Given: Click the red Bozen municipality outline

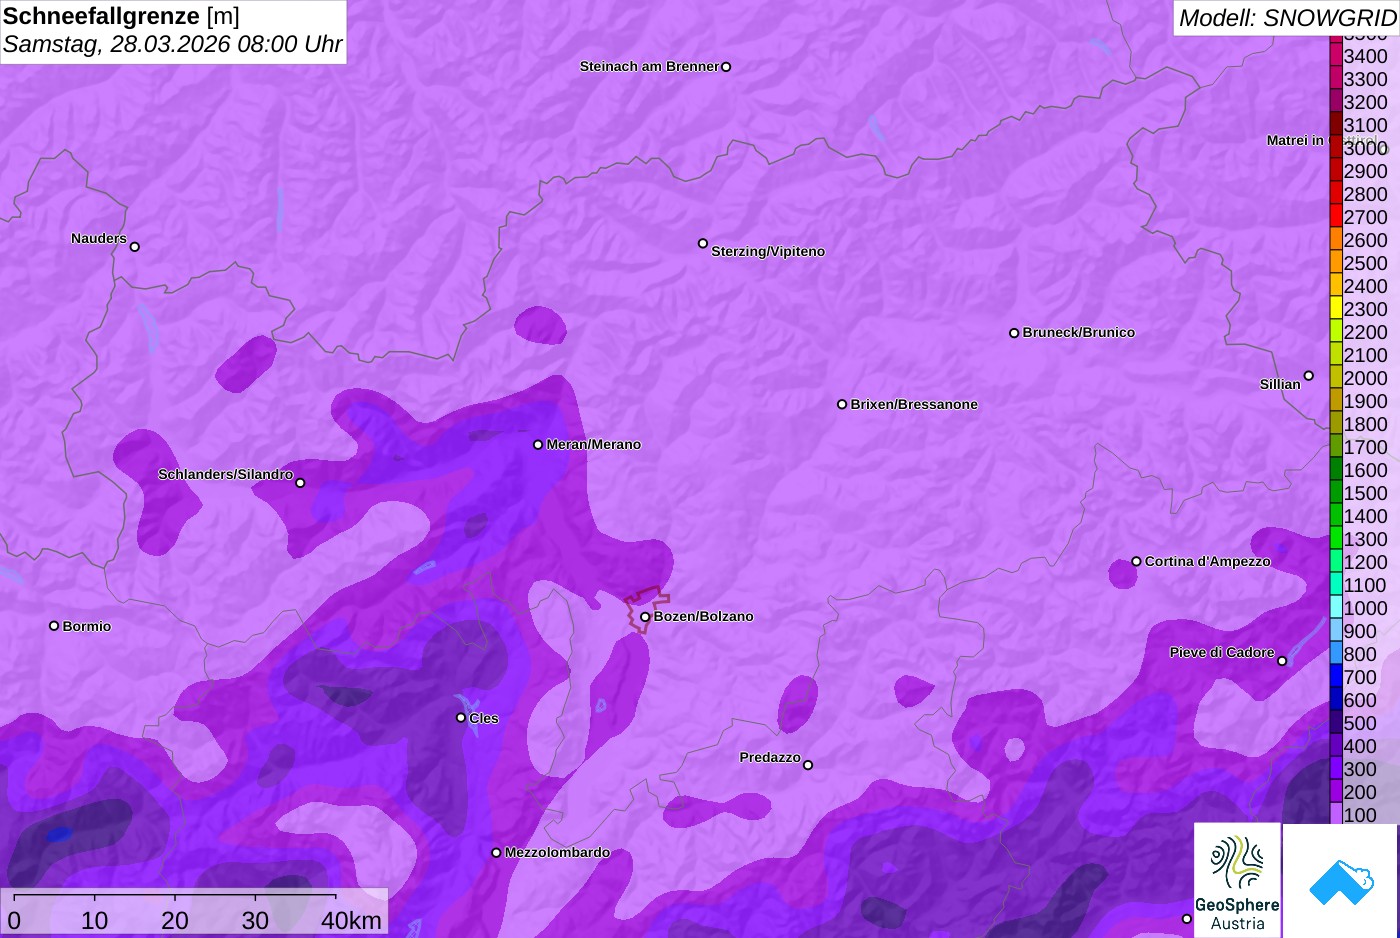Looking at the screenshot, I should point(647,608).
